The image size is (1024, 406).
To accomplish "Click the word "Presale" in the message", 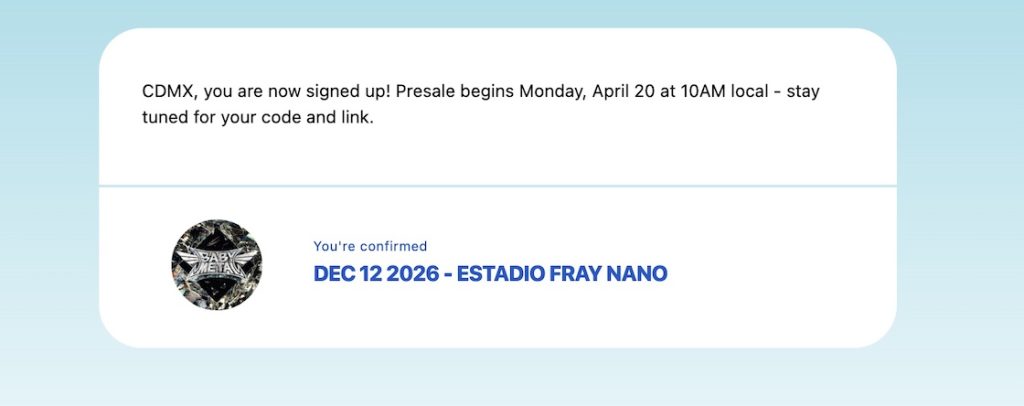I will pyautogui.click(x=428, y=92).
